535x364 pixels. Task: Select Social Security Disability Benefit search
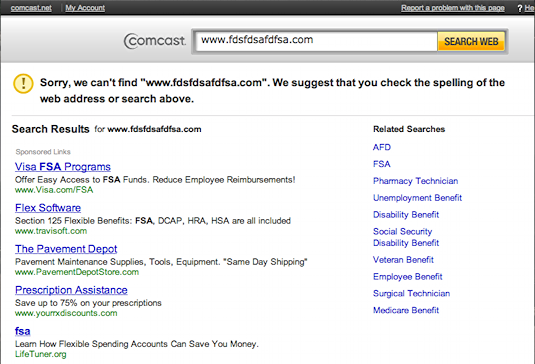406,237
